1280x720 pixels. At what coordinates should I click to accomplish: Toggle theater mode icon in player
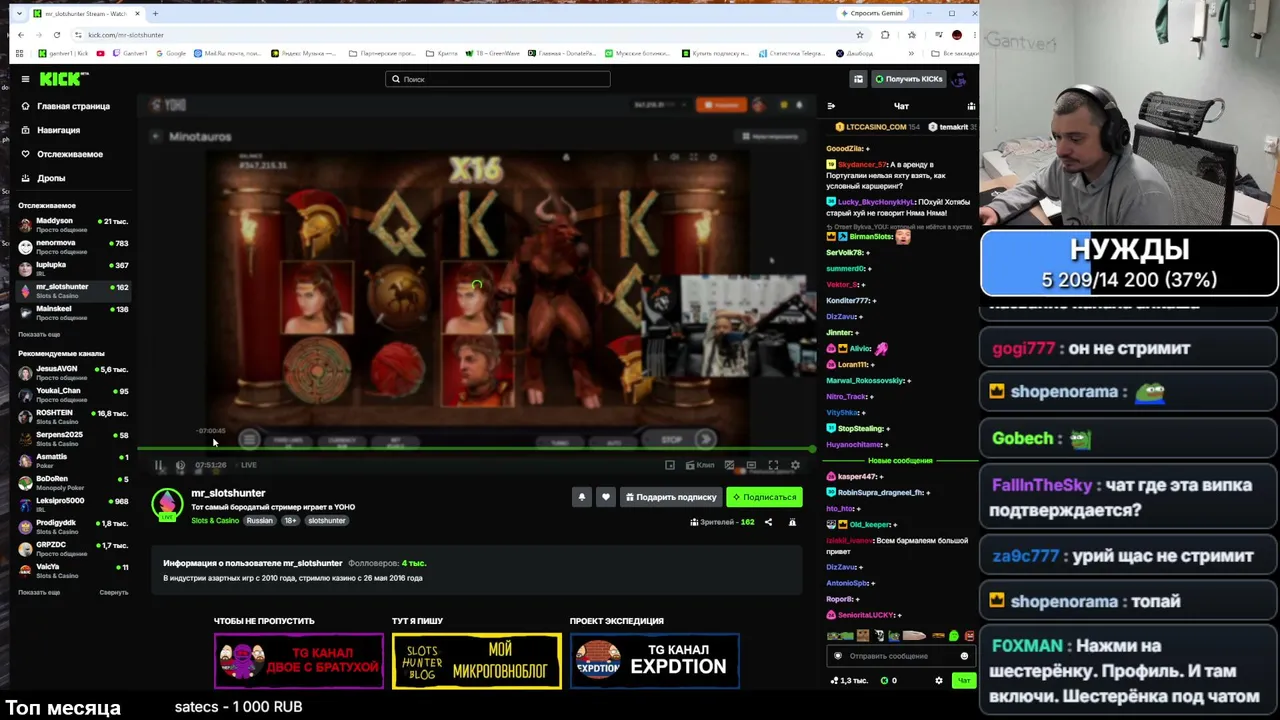pyautogui.click(x=751, y=465)
